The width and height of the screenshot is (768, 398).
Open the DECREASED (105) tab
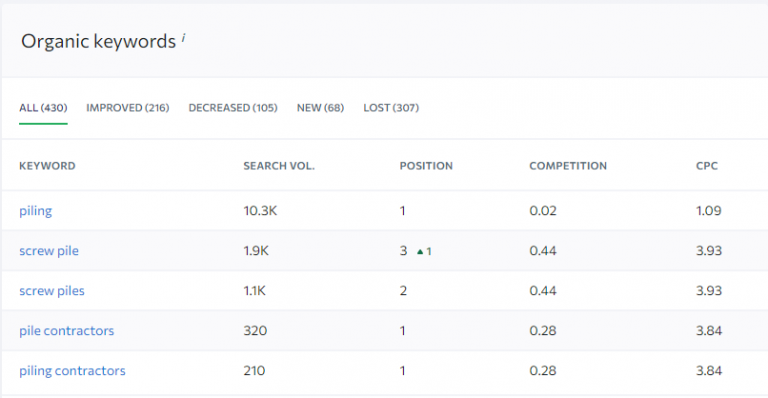click(233, 108)
